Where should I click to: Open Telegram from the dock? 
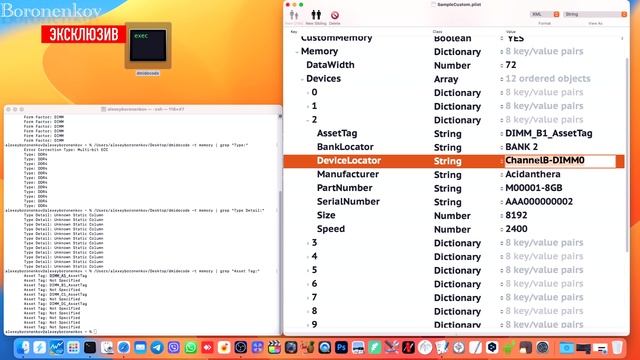click(157, 348)
